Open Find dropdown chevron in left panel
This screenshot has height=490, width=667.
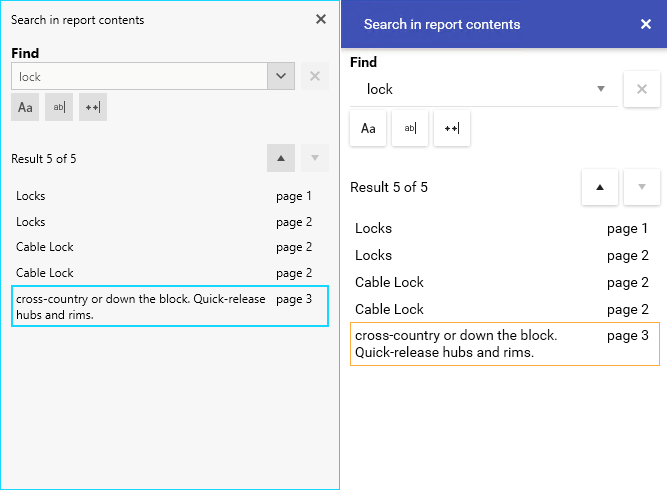(x=281, y=76)
